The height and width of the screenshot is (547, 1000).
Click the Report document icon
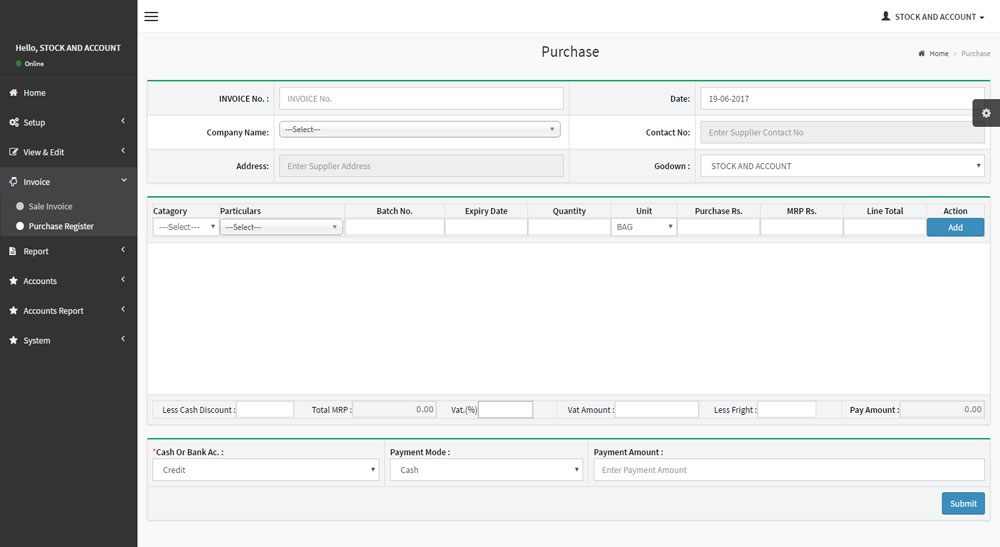point(13,251)
